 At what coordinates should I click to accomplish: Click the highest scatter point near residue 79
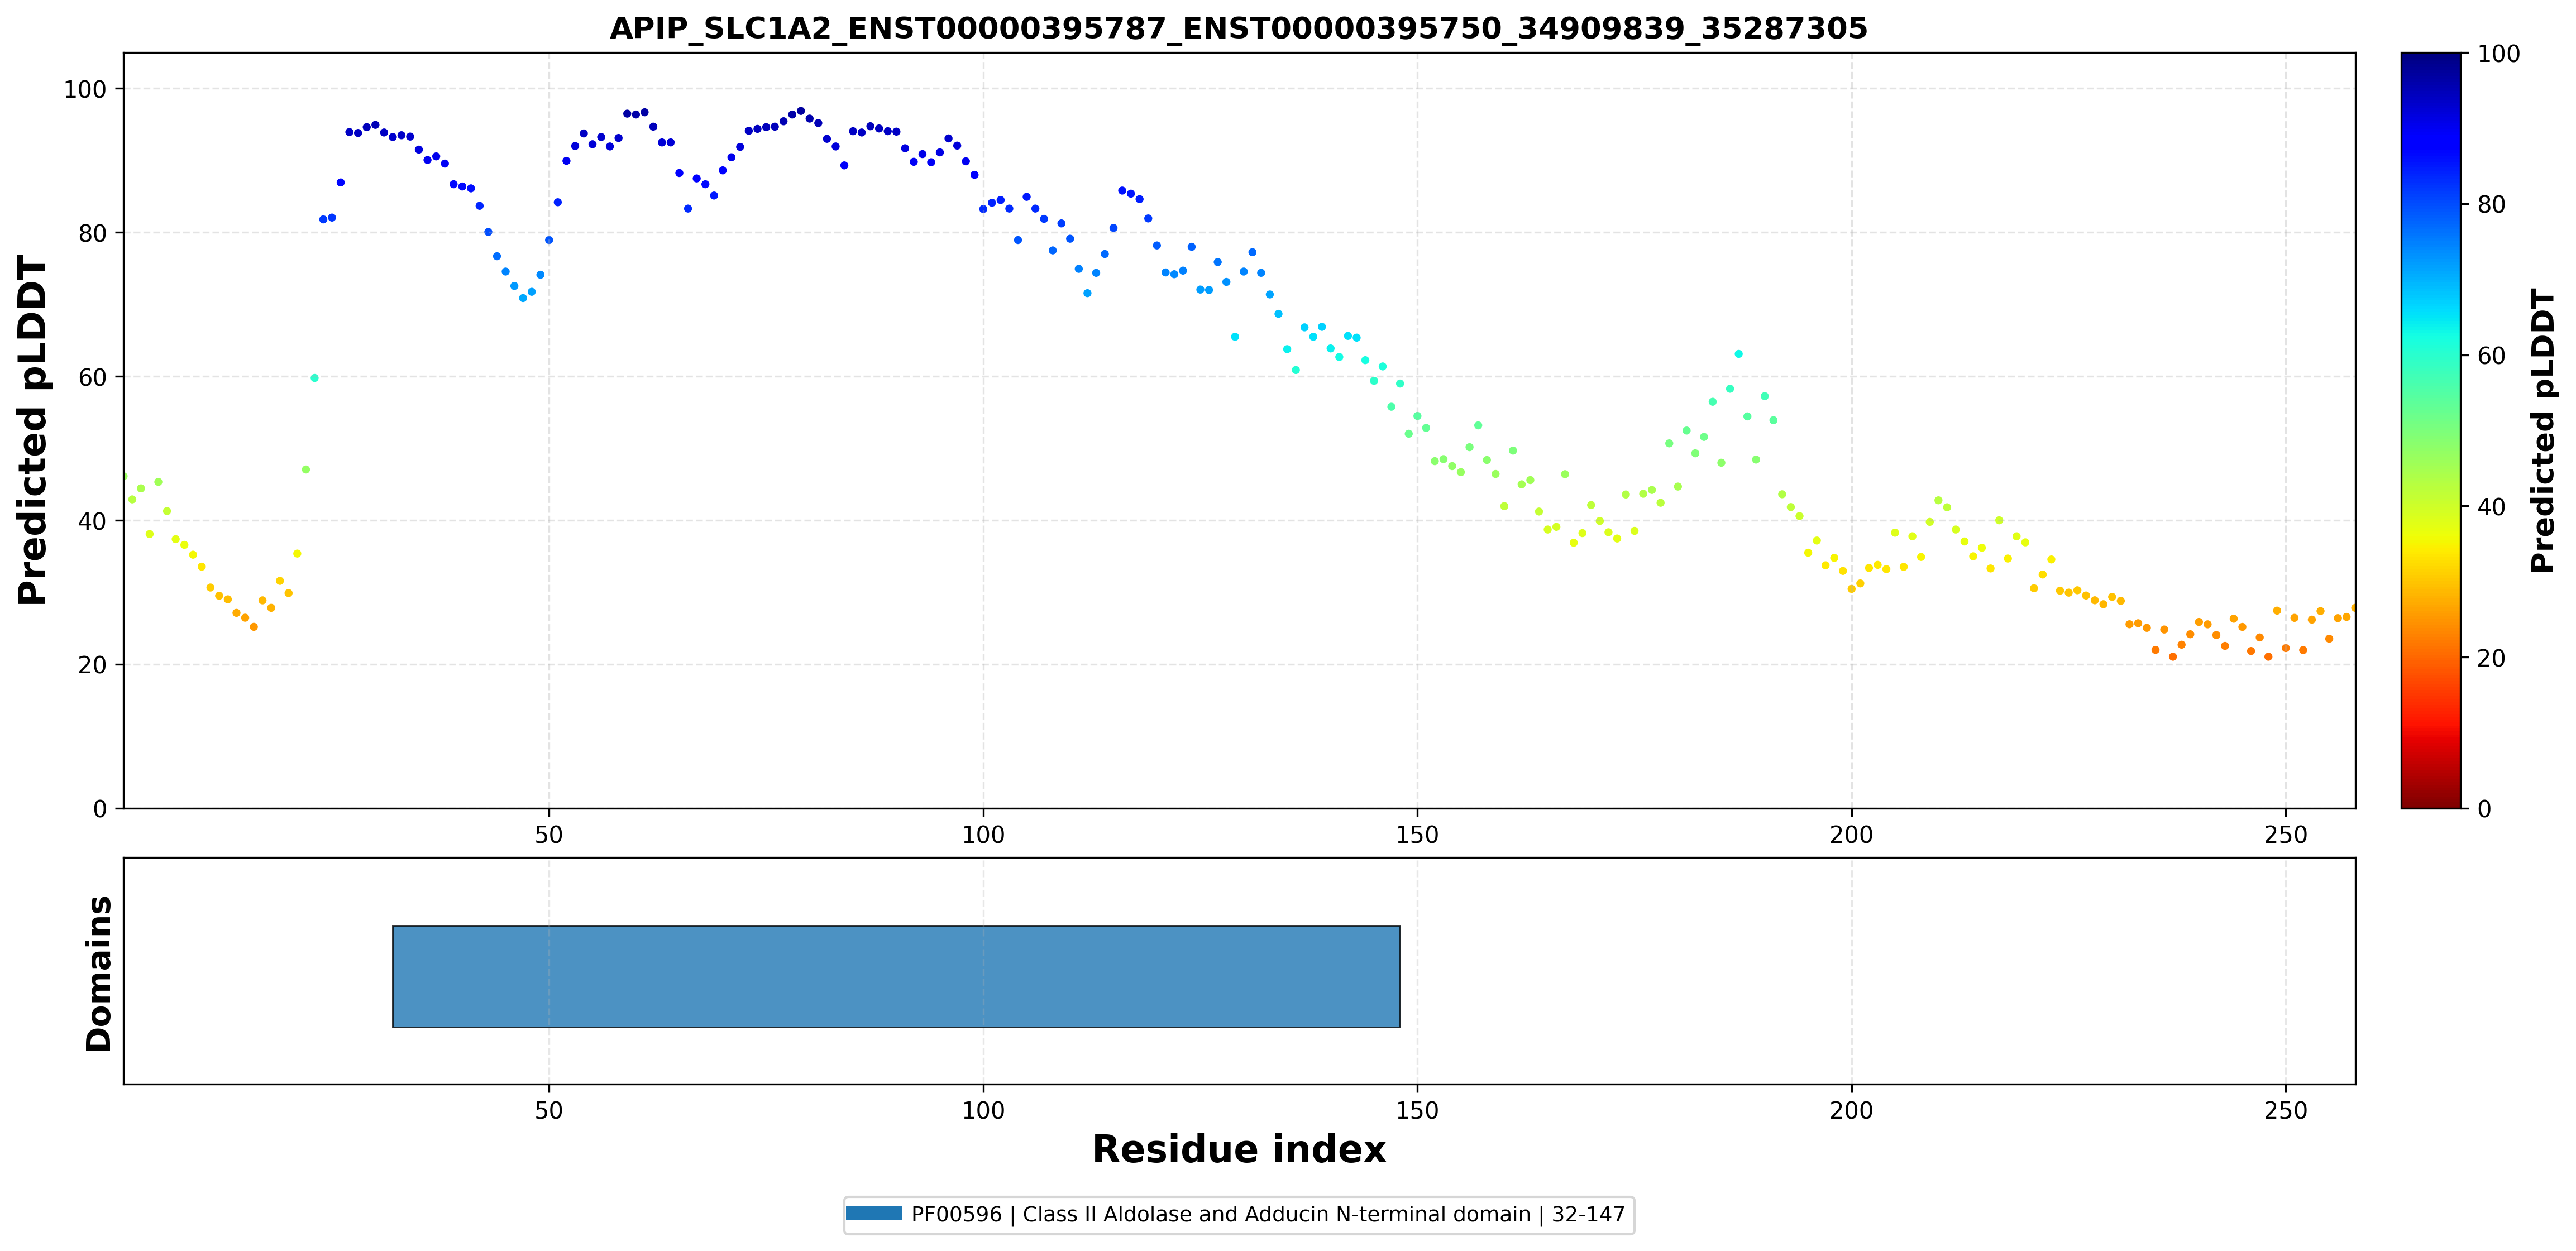coord(800,111)
